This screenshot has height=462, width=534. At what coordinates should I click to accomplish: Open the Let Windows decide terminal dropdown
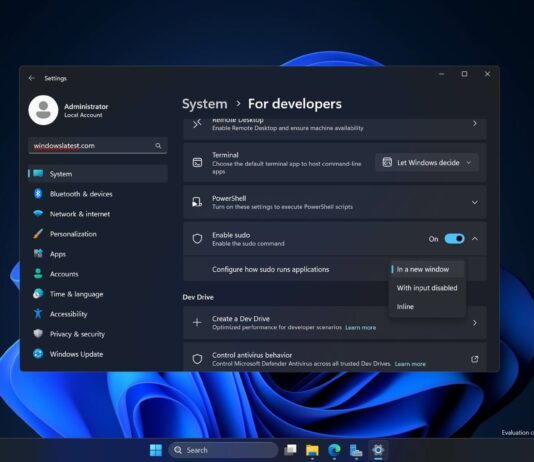click(x=427, y=163)
